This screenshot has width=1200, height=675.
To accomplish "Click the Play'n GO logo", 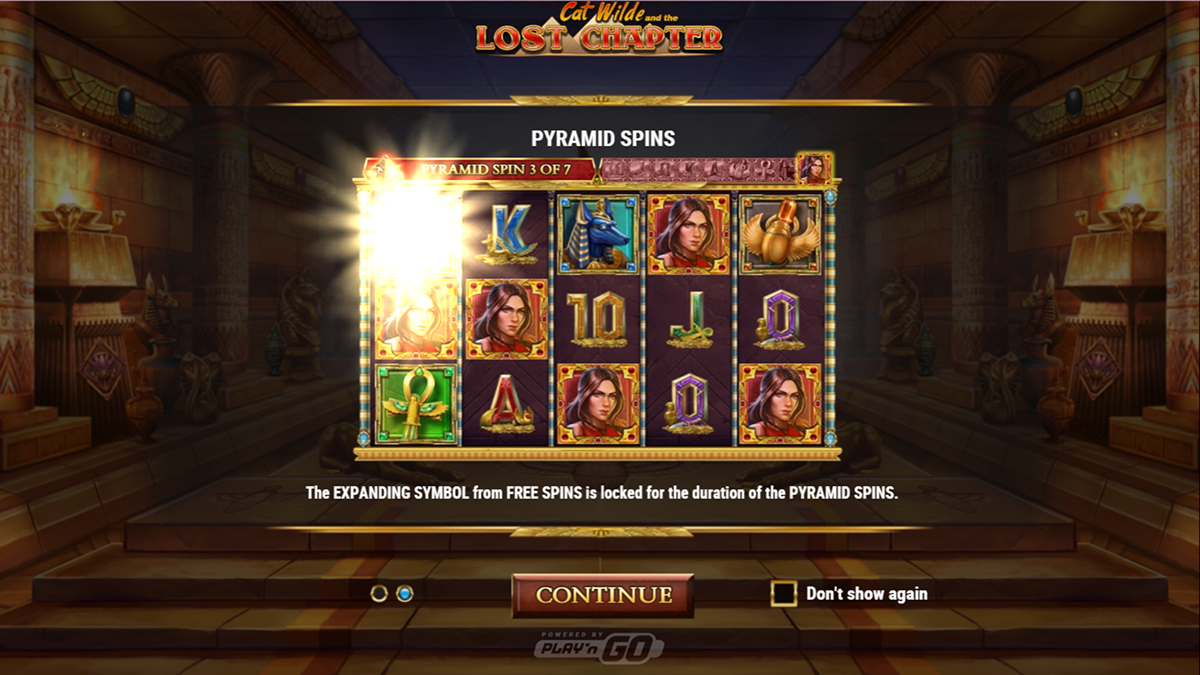I will (600, 645).
